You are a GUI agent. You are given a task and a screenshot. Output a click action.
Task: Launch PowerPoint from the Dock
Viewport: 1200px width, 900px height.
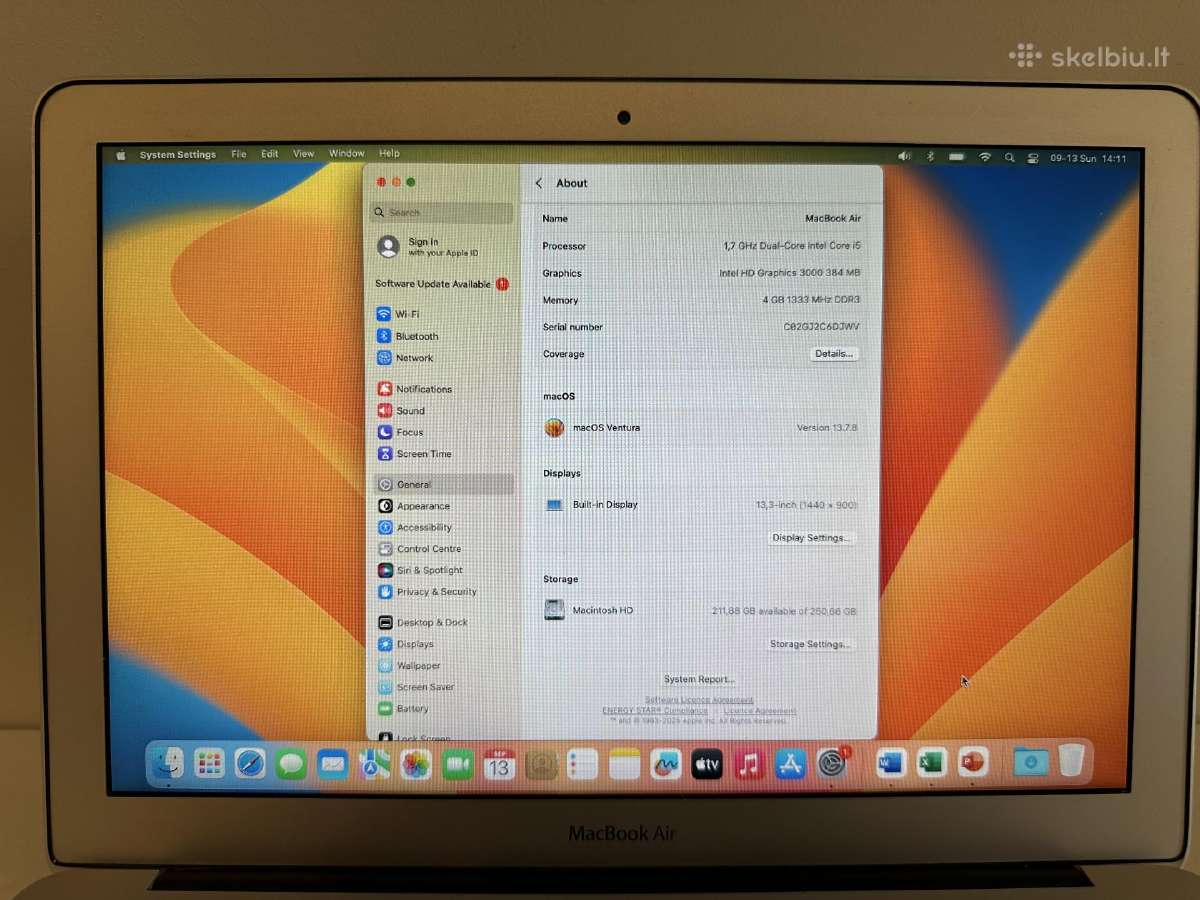(972, 762)
